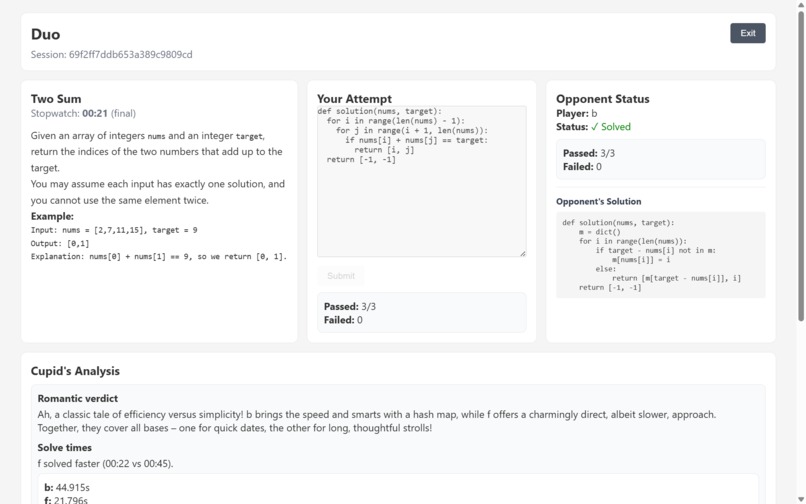Viewport: 806px width, 504px height.
Task: Click the Two Sum problem heading
Action: [56, 99]
